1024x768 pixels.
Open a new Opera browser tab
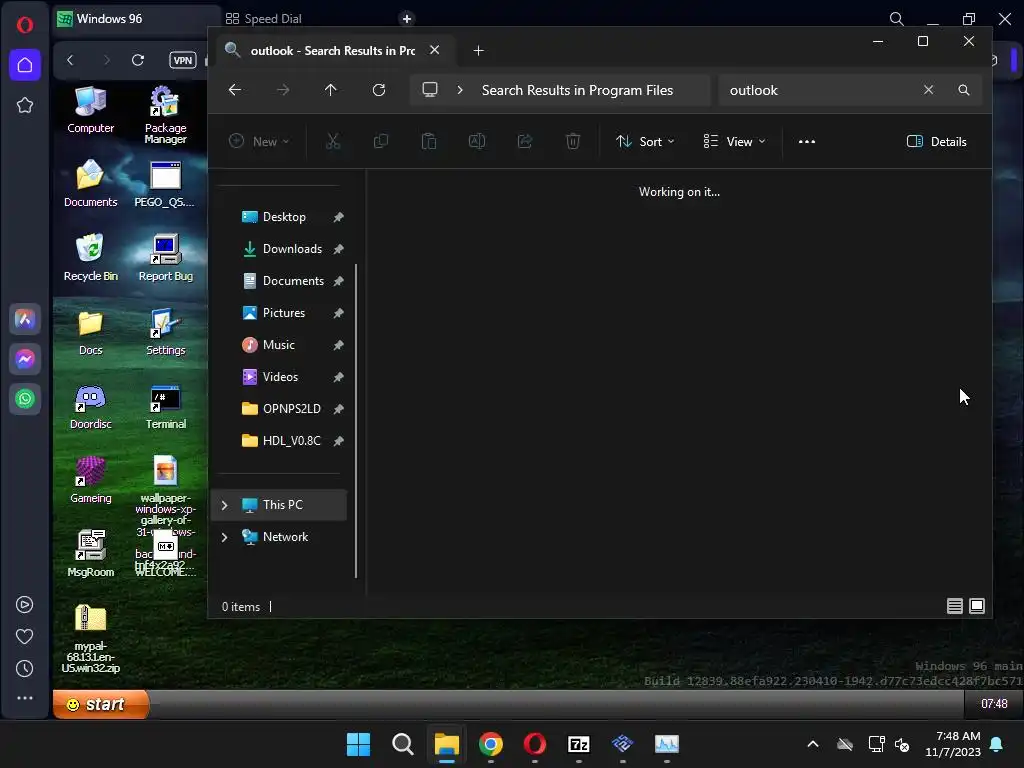tap(407, 18)
